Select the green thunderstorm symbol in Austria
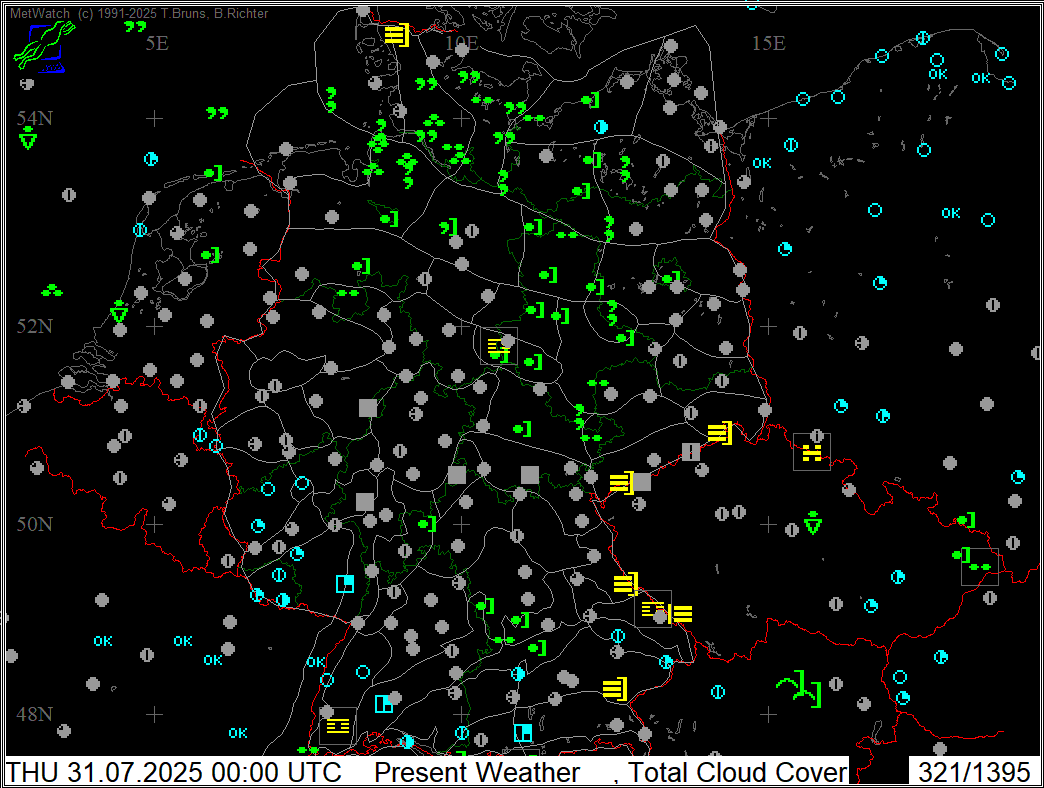 pos(798,688)
